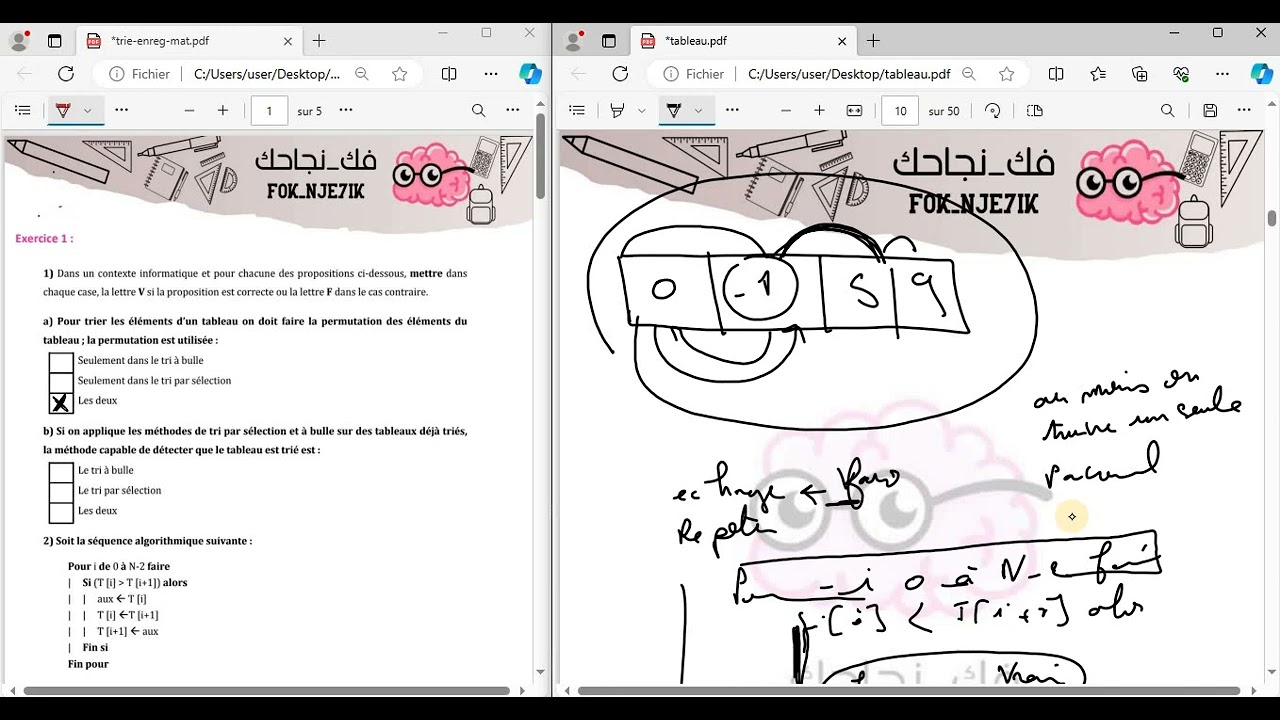
Task: Open Copilot in trie-enreg-mat window
Action: (x=530, y=74)
